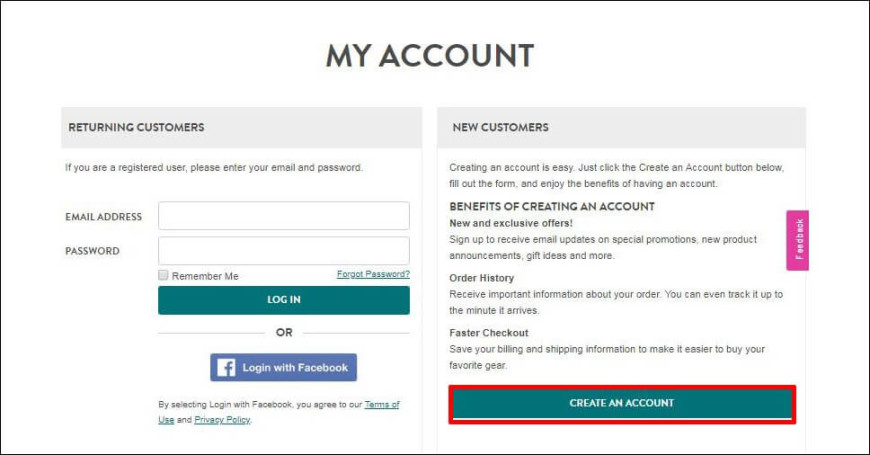This screenshot has height=455, width=870.
Task: Choose Login with Facebook button
Action: pyautogui.click(x=284, y=367)
